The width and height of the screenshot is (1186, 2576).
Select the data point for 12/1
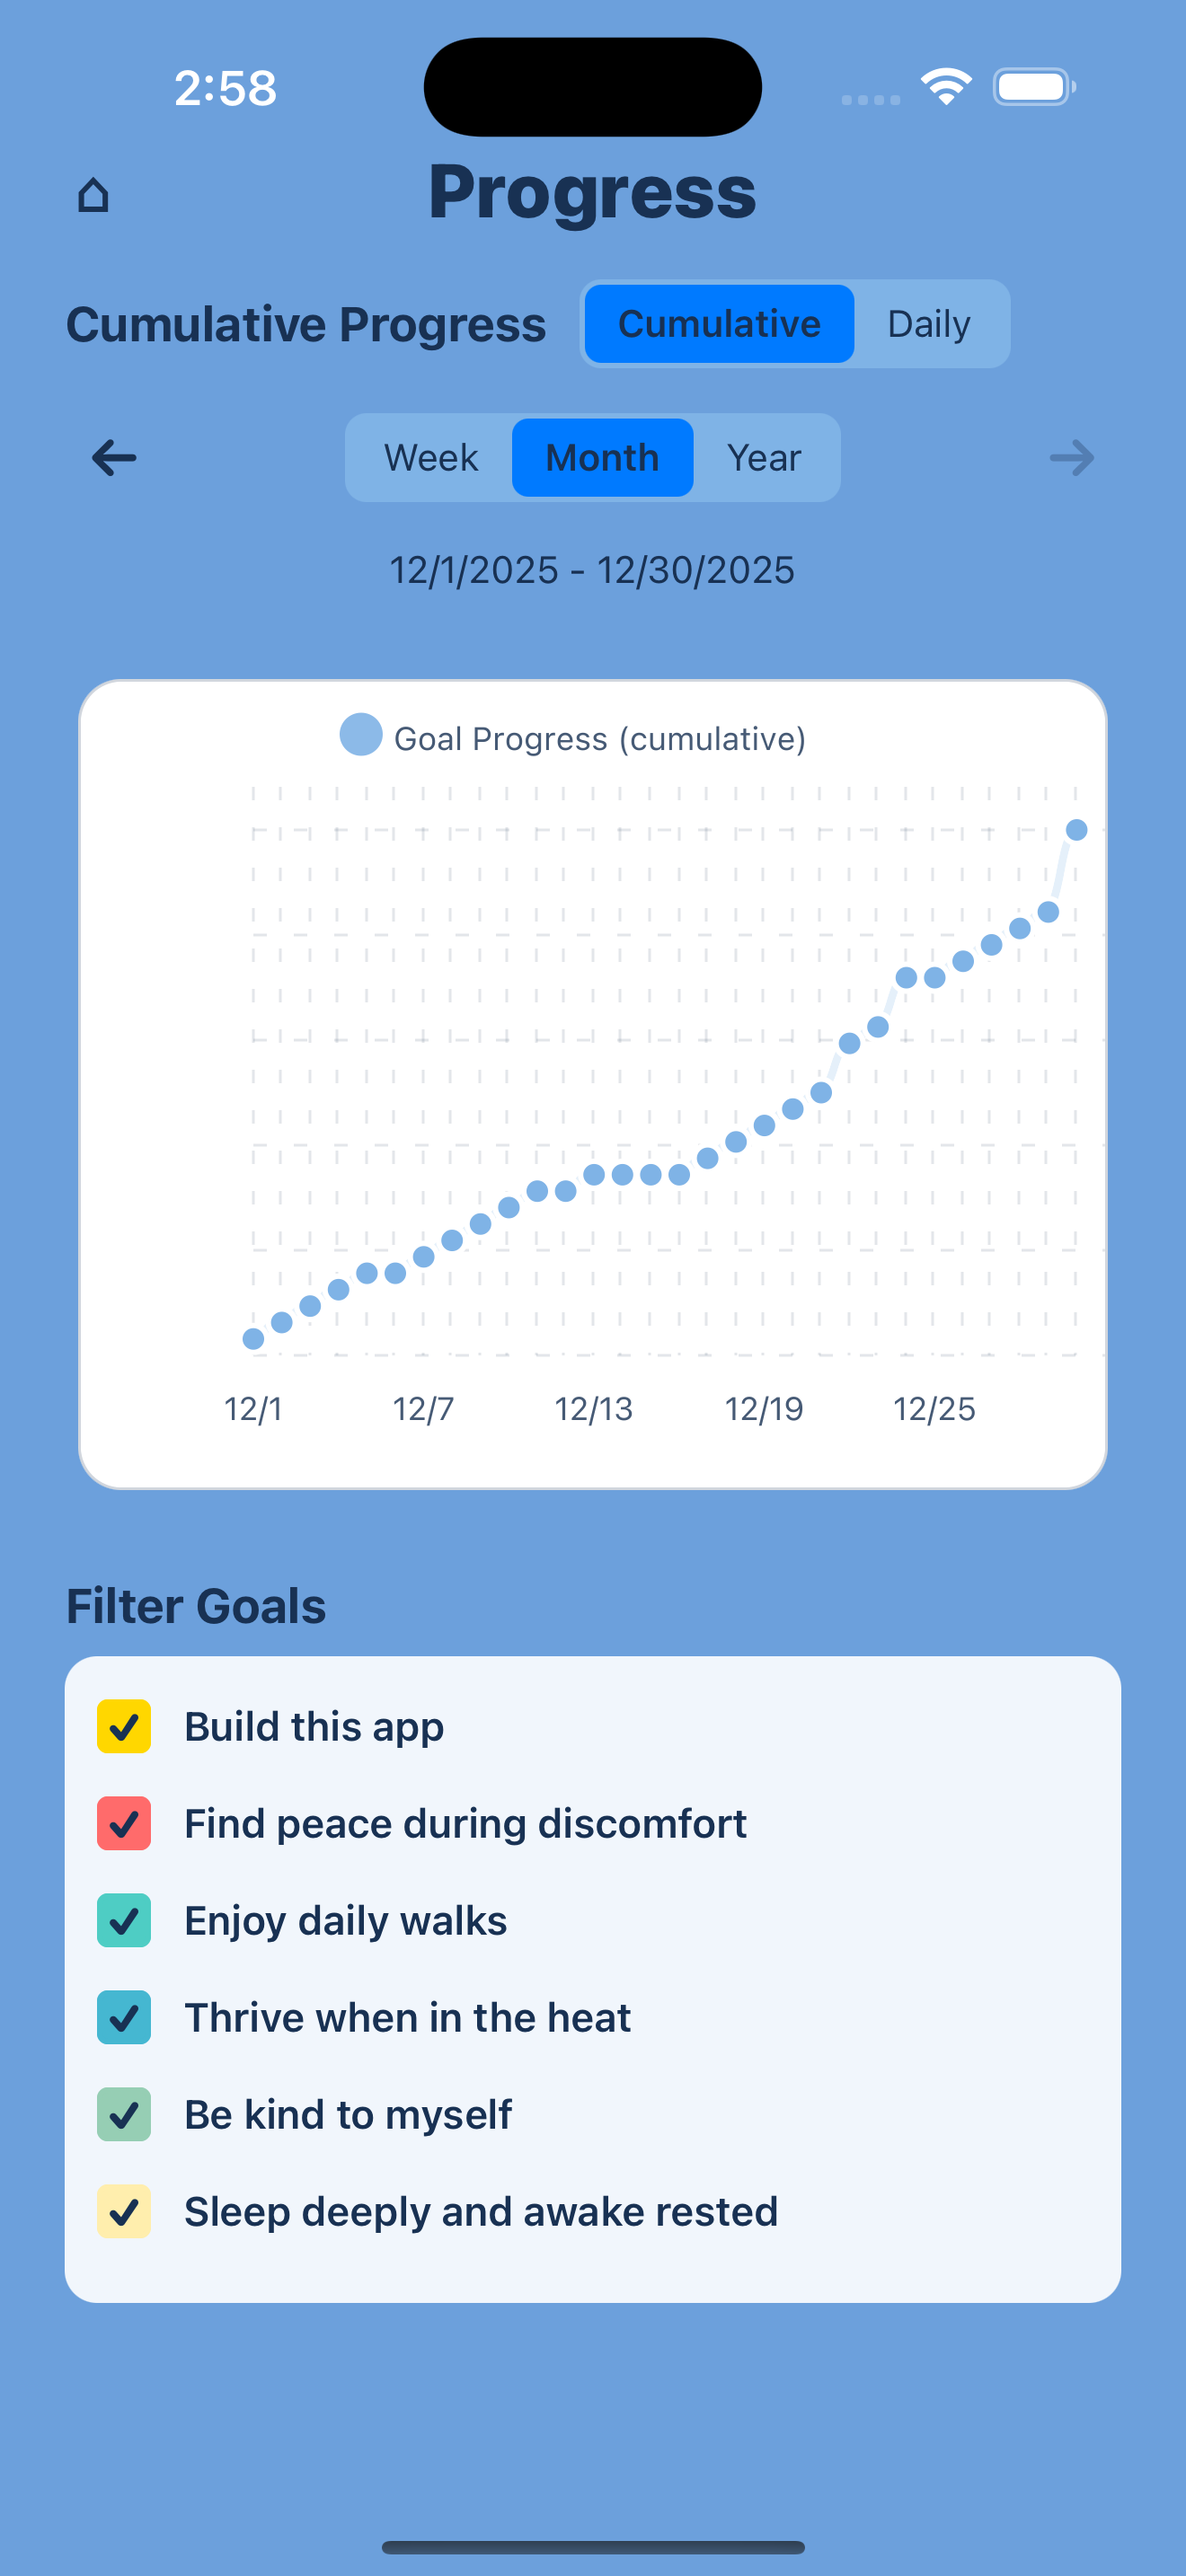pyautogui.click(x=255, y=1339)
